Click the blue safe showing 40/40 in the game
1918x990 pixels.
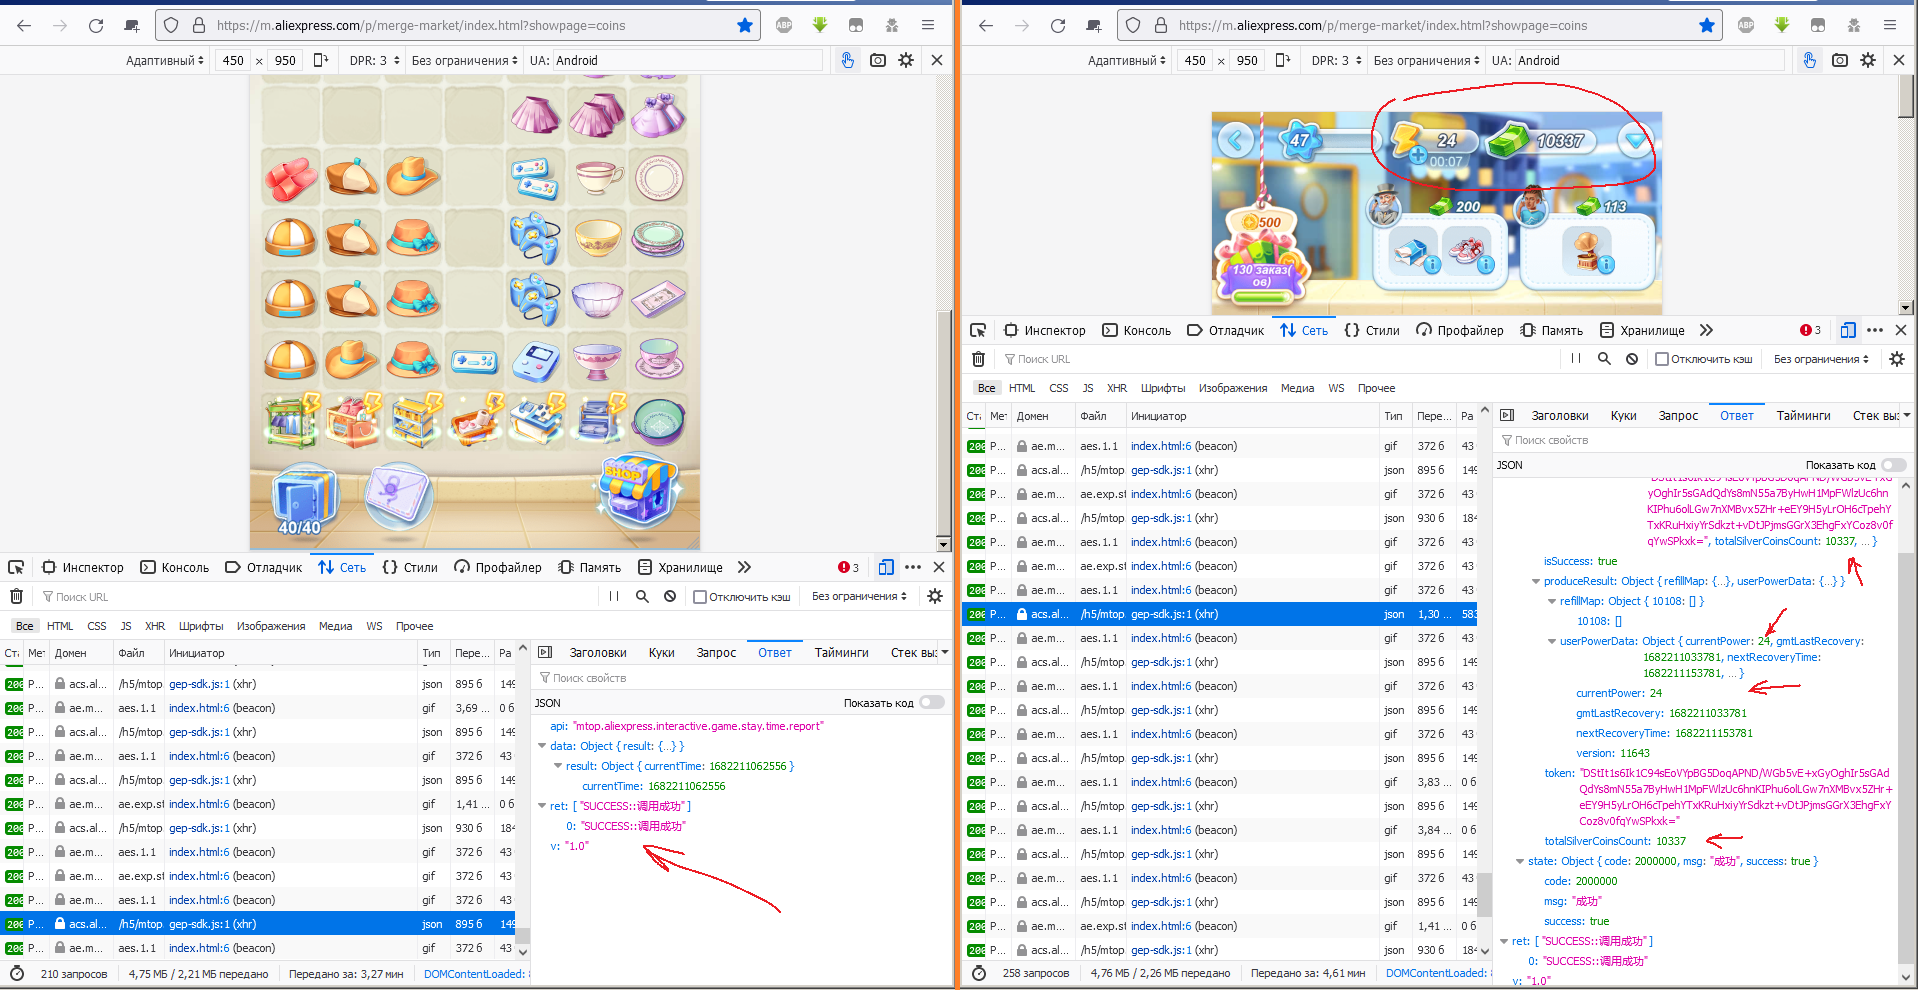[x=304, y=499]
